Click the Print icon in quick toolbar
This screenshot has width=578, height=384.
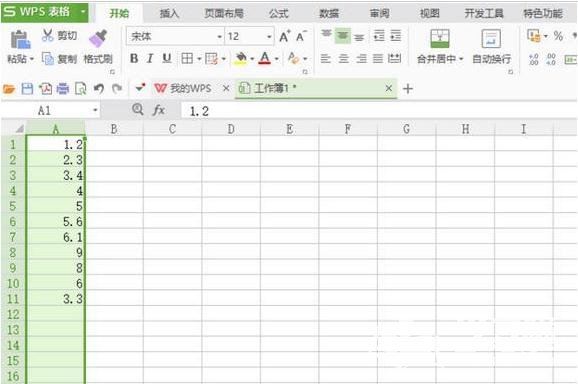point(63,88)
